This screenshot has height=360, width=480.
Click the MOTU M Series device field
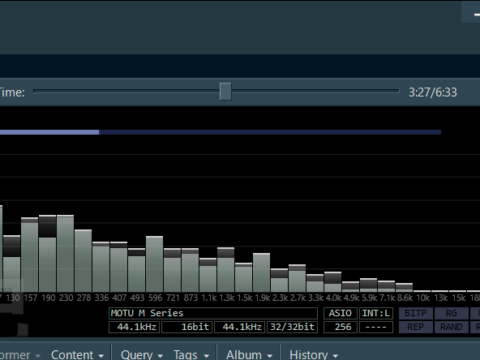pyautogui.click(x=213, y=313)
